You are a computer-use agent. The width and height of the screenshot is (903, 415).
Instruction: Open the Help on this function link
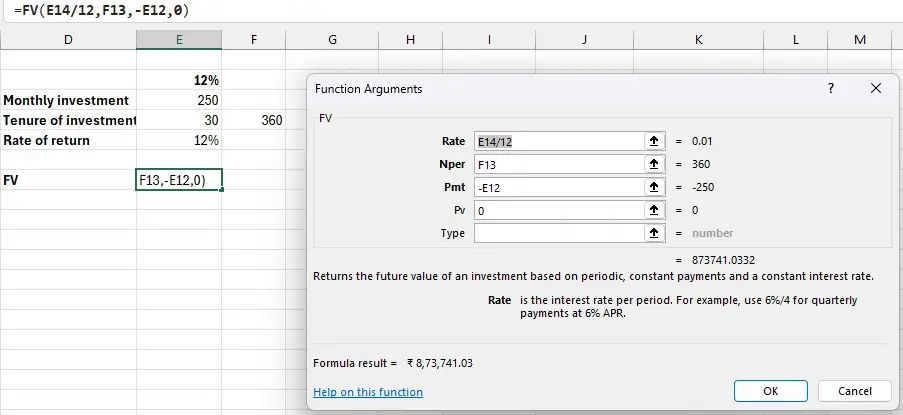(367, 392)
